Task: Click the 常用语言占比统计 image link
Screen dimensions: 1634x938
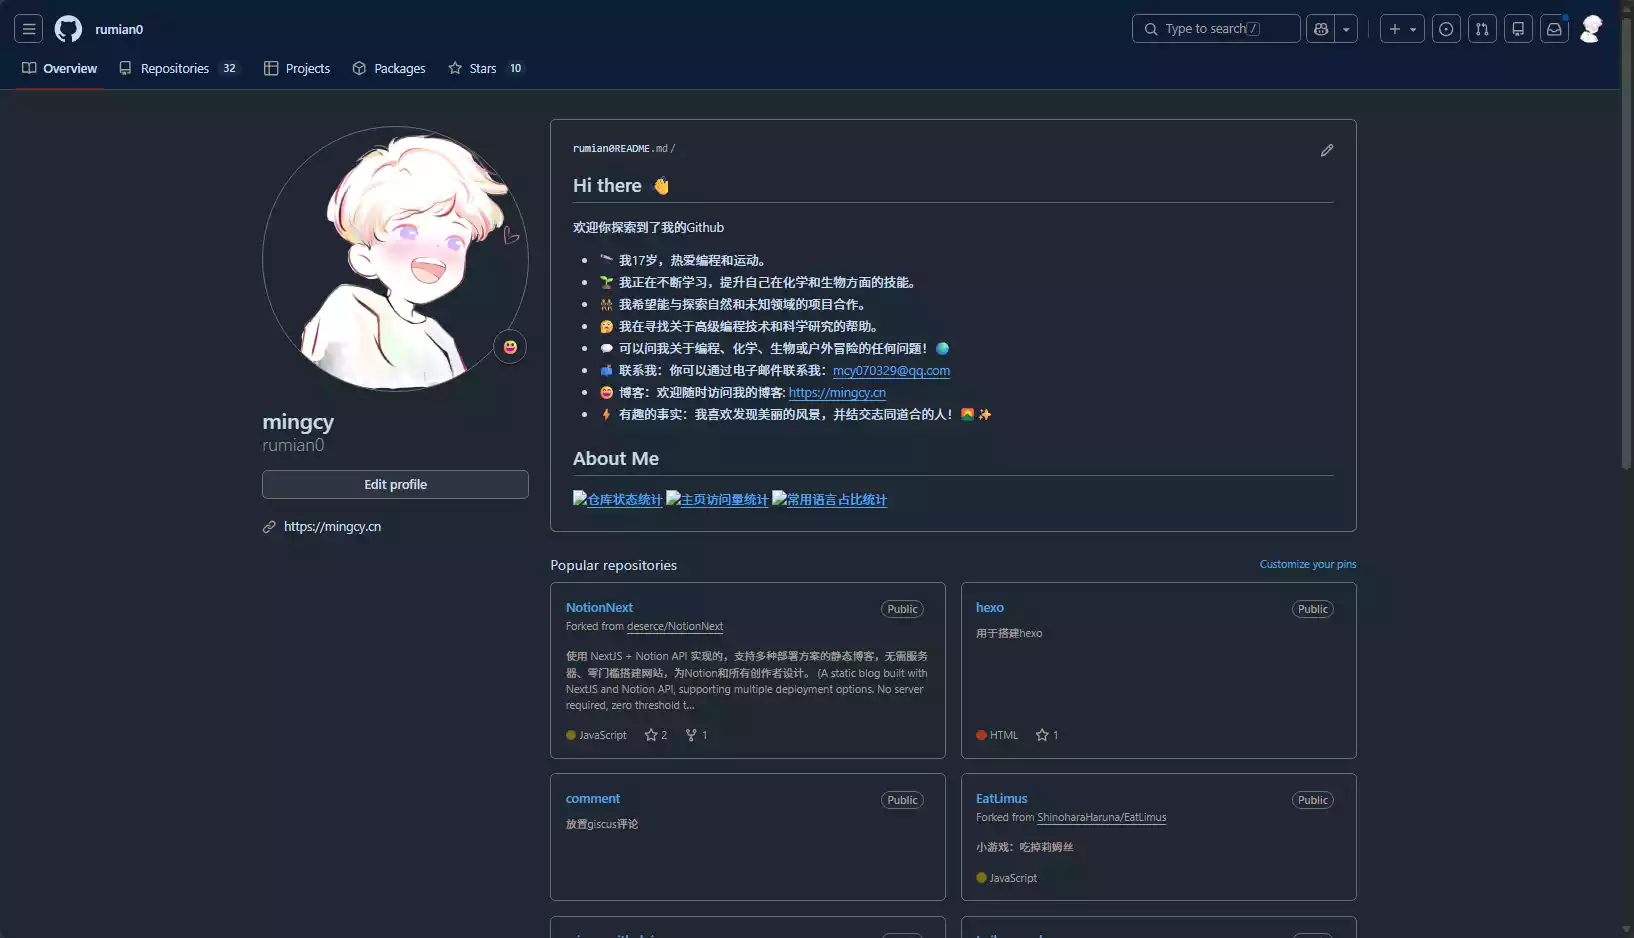Action: 829,499
